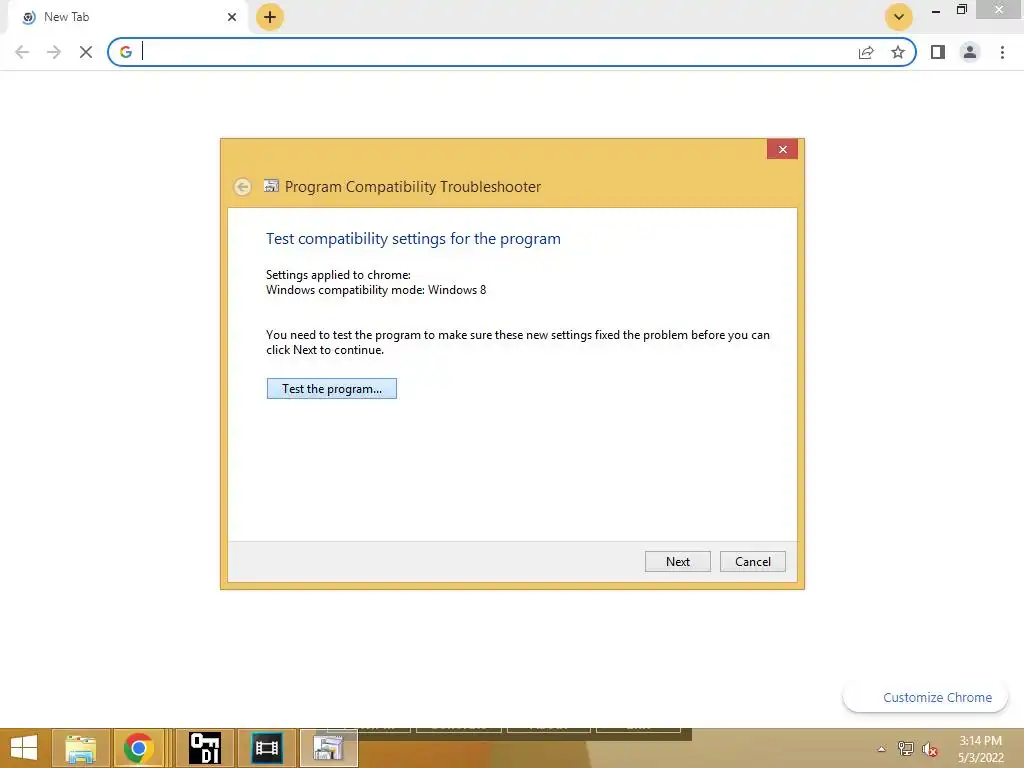The height and width of the screenshot is (768, 1024).
Task: Open a new Chrome tab with the plus button
Action: [270, 17]
